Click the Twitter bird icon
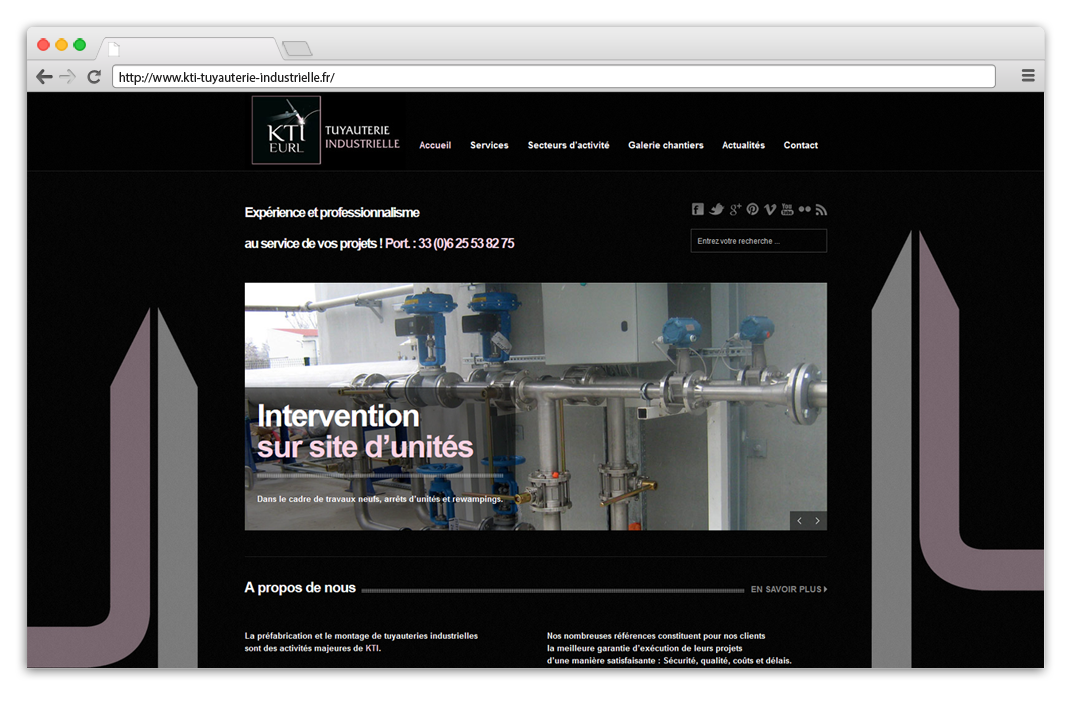Screen dimensions: 1073x715 point(716,209)
